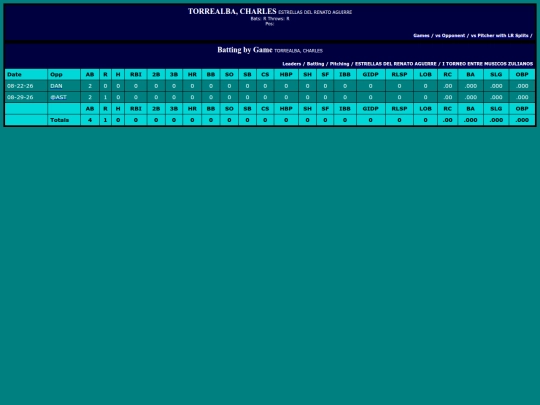This screenshot has width=540, height=405.
Task: Click the Batting by Game heading
Action: (x=245, y=50)
